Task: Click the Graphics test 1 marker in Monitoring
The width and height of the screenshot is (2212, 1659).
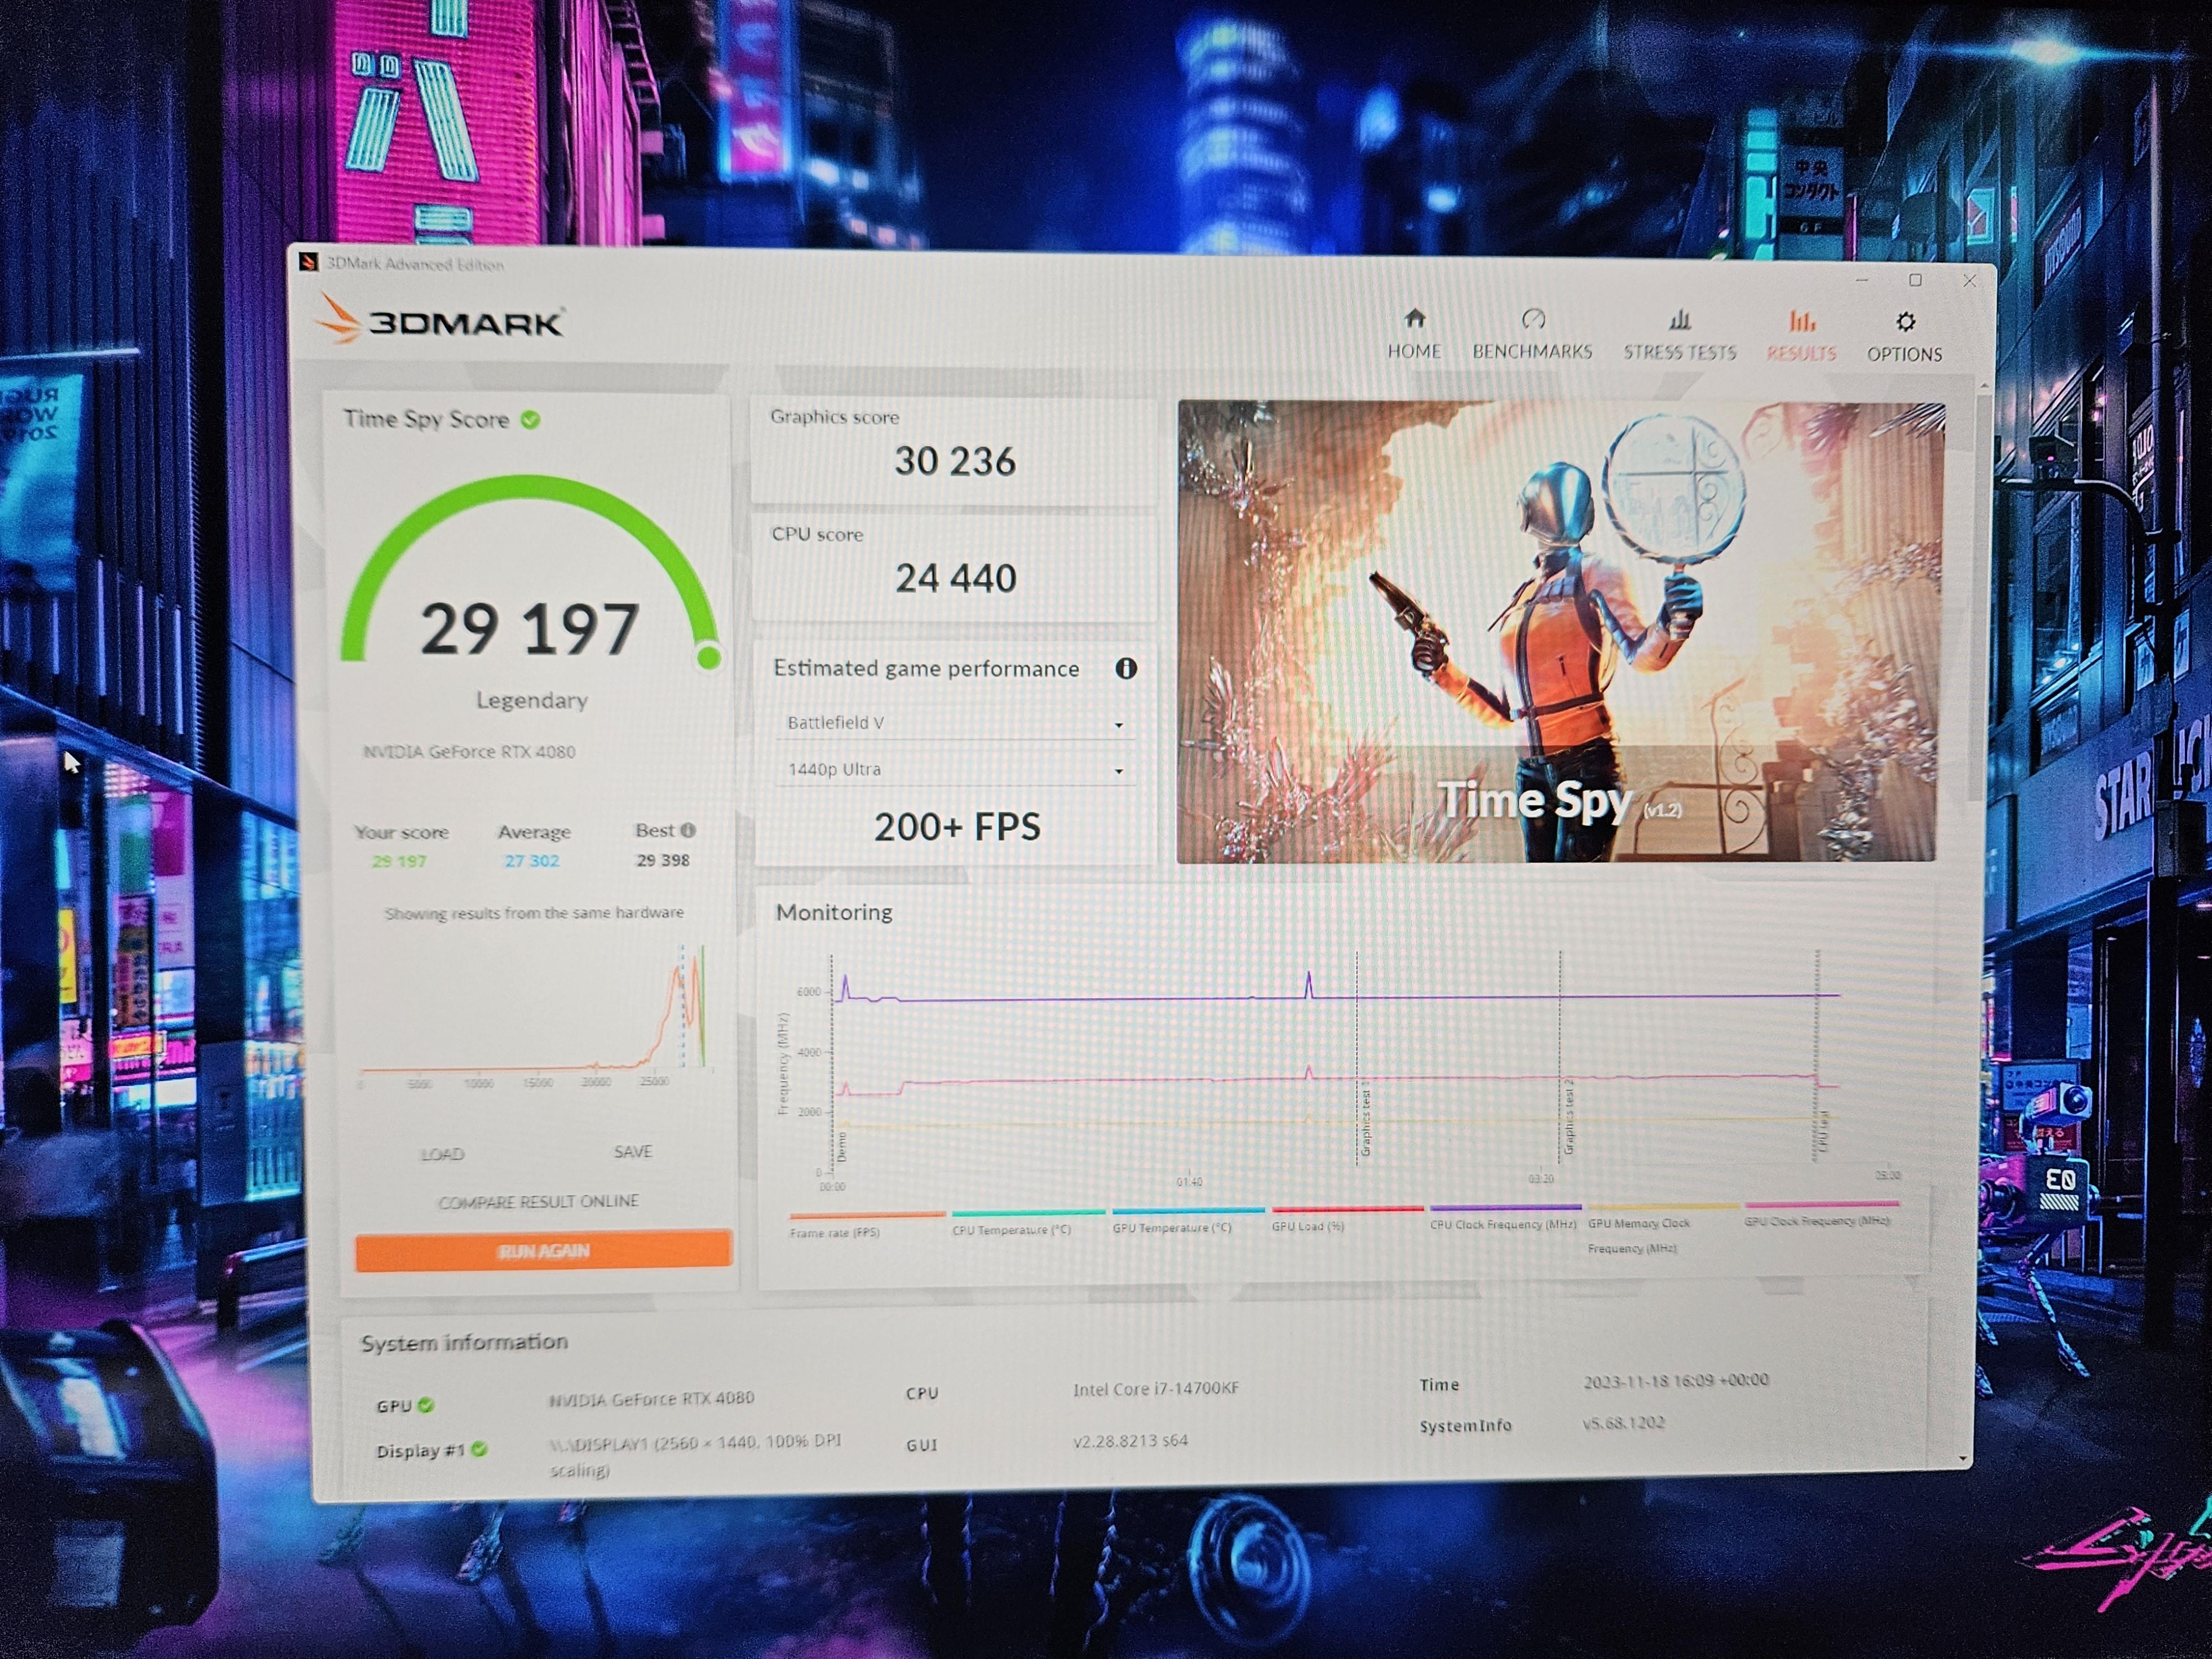Action: [x=1365, y=1118]
